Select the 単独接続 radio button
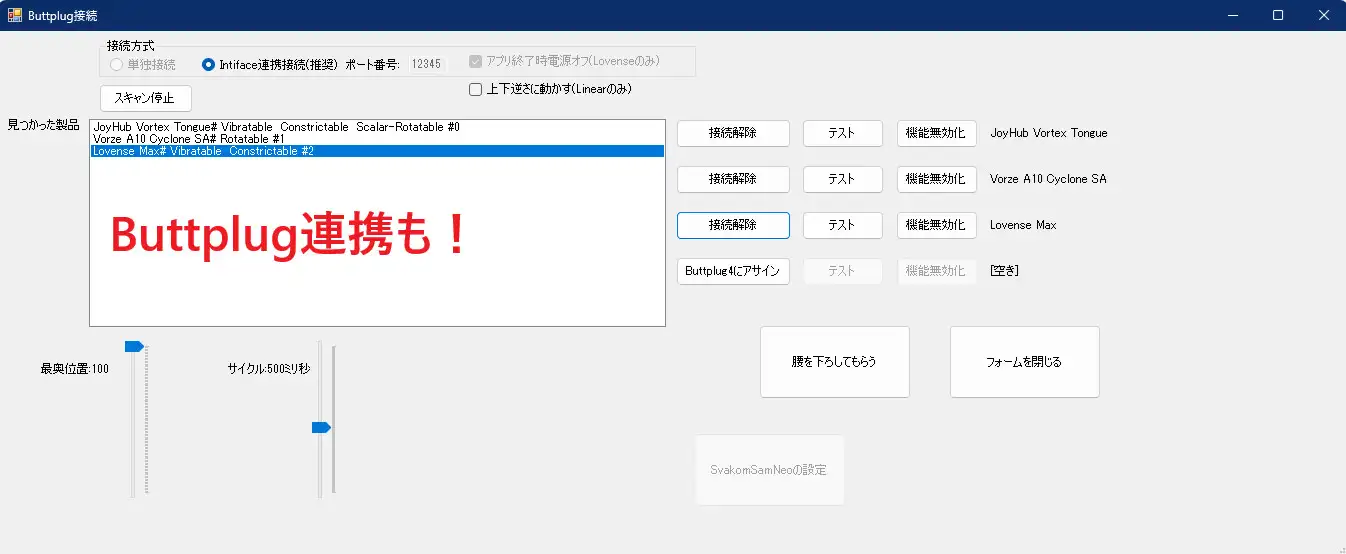This screenshot has width=1346, height=554. 117,64
